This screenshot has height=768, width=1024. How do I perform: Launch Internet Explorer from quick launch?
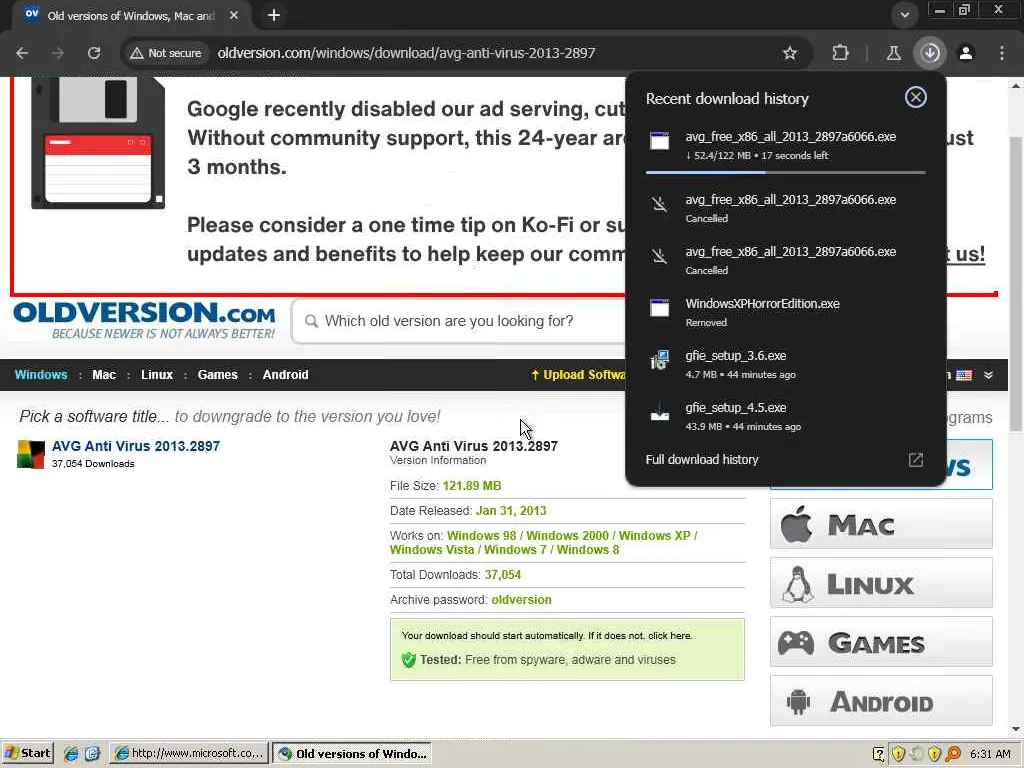point(71,754)
